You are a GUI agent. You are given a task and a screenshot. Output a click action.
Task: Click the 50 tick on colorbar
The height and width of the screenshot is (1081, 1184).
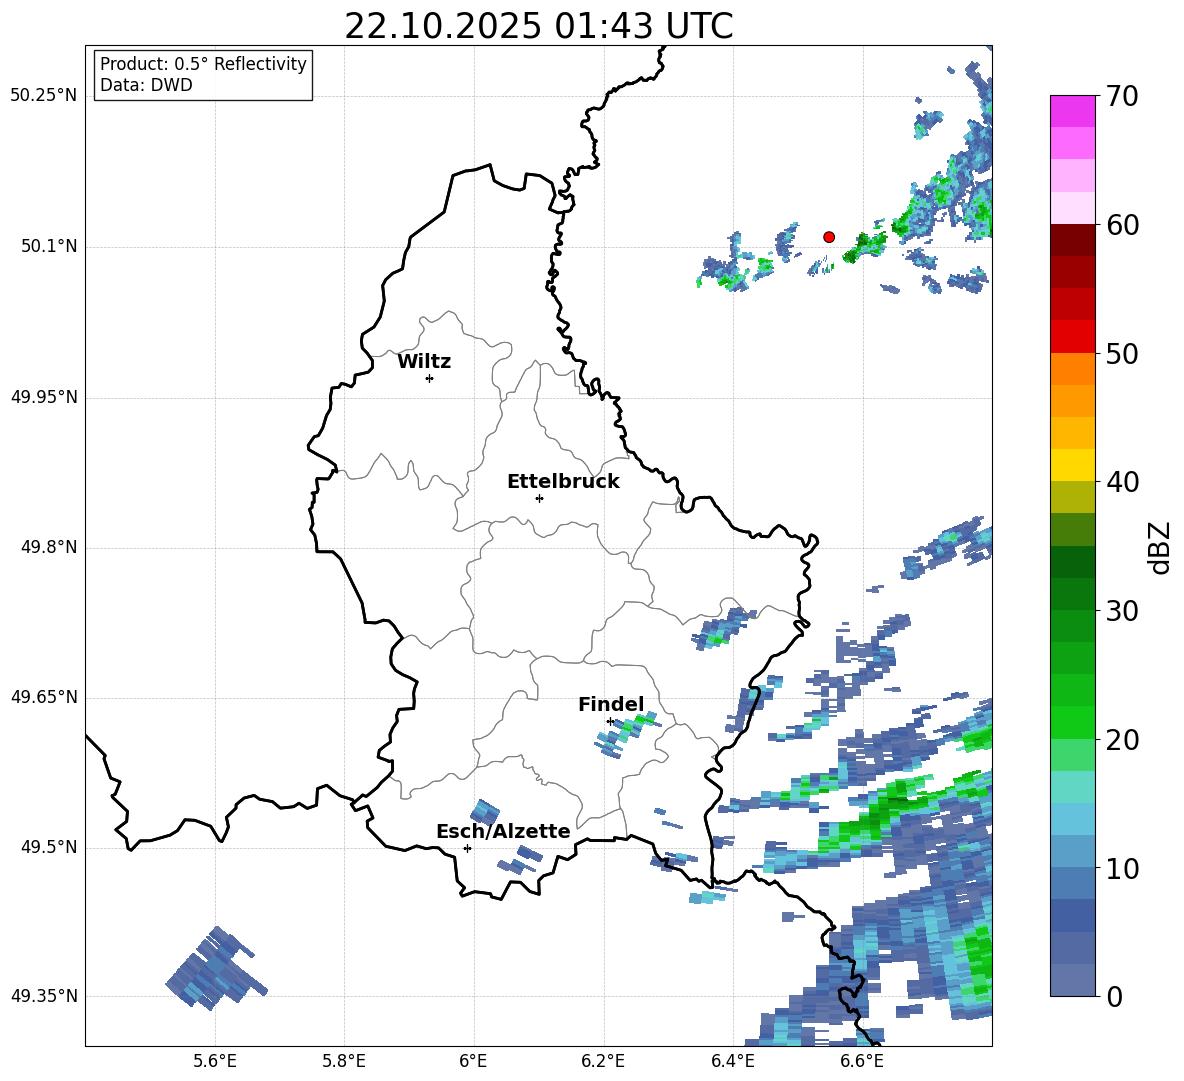click(1122, 353)
